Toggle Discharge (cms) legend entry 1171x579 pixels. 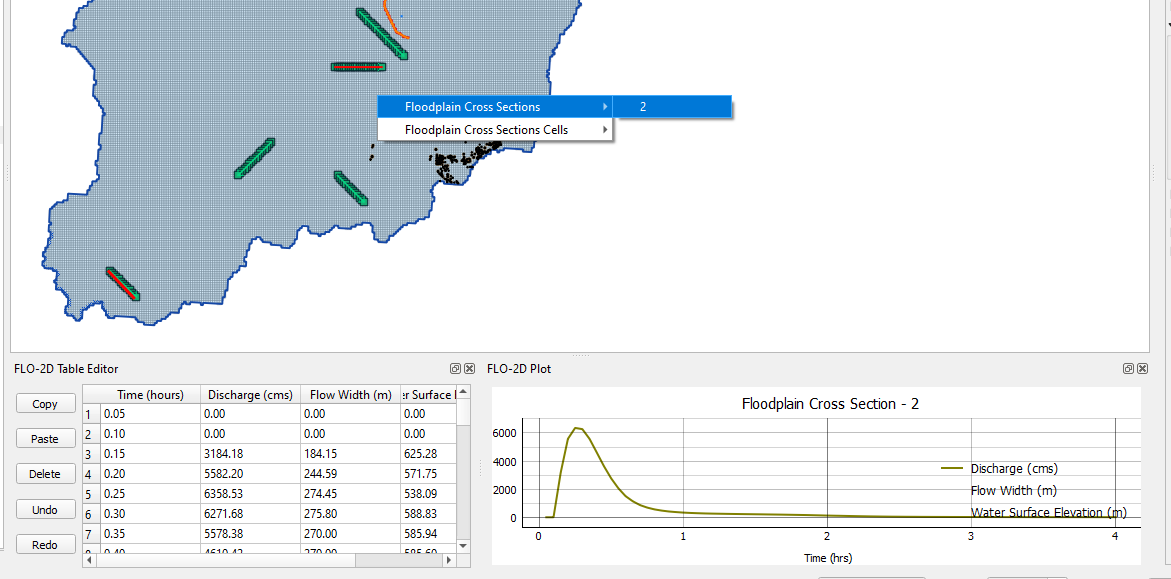pos(1013,469)
